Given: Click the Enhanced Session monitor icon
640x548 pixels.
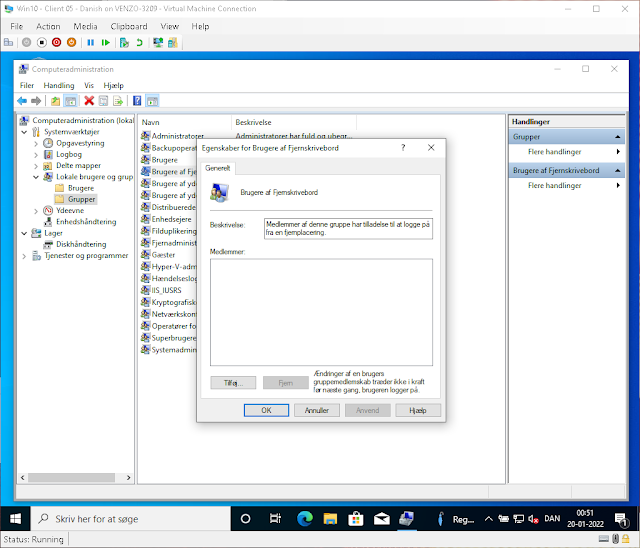Looking at the screenshot, I should (158, 42).
